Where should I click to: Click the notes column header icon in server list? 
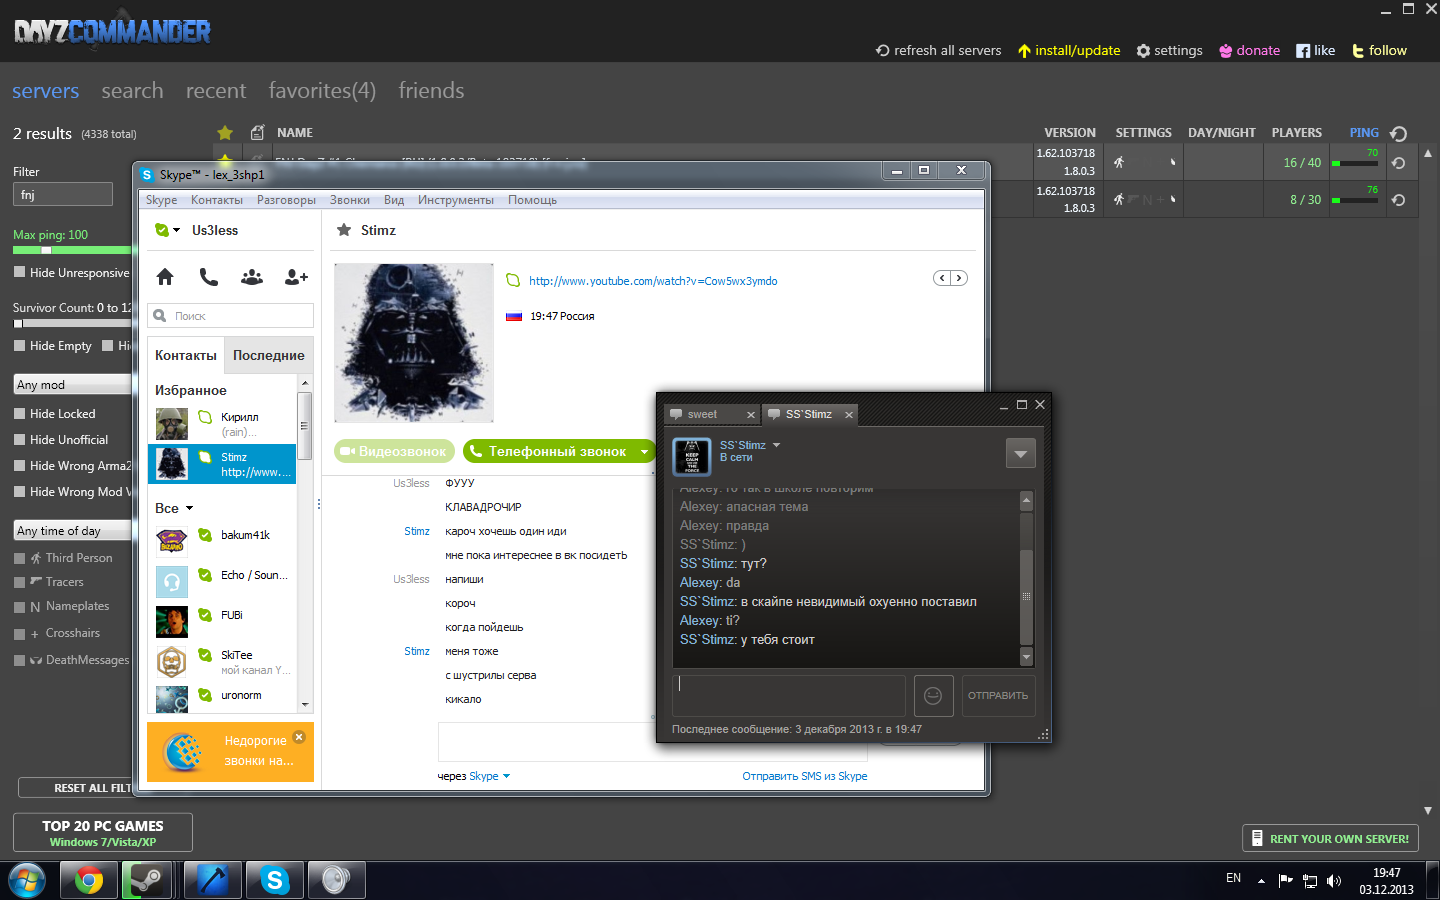[257, 132]
